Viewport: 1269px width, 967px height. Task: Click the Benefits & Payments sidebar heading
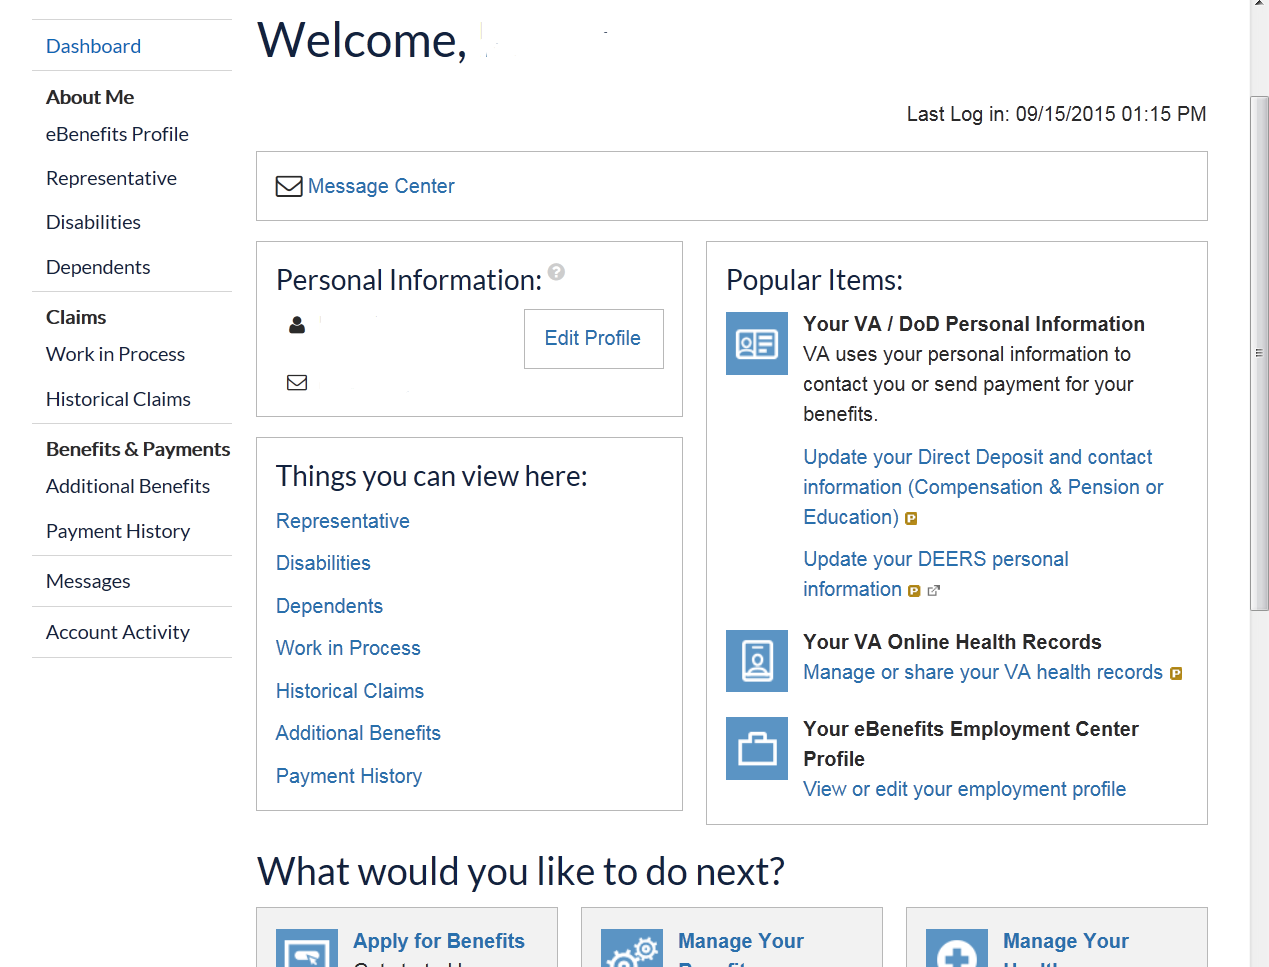point(138,449)
